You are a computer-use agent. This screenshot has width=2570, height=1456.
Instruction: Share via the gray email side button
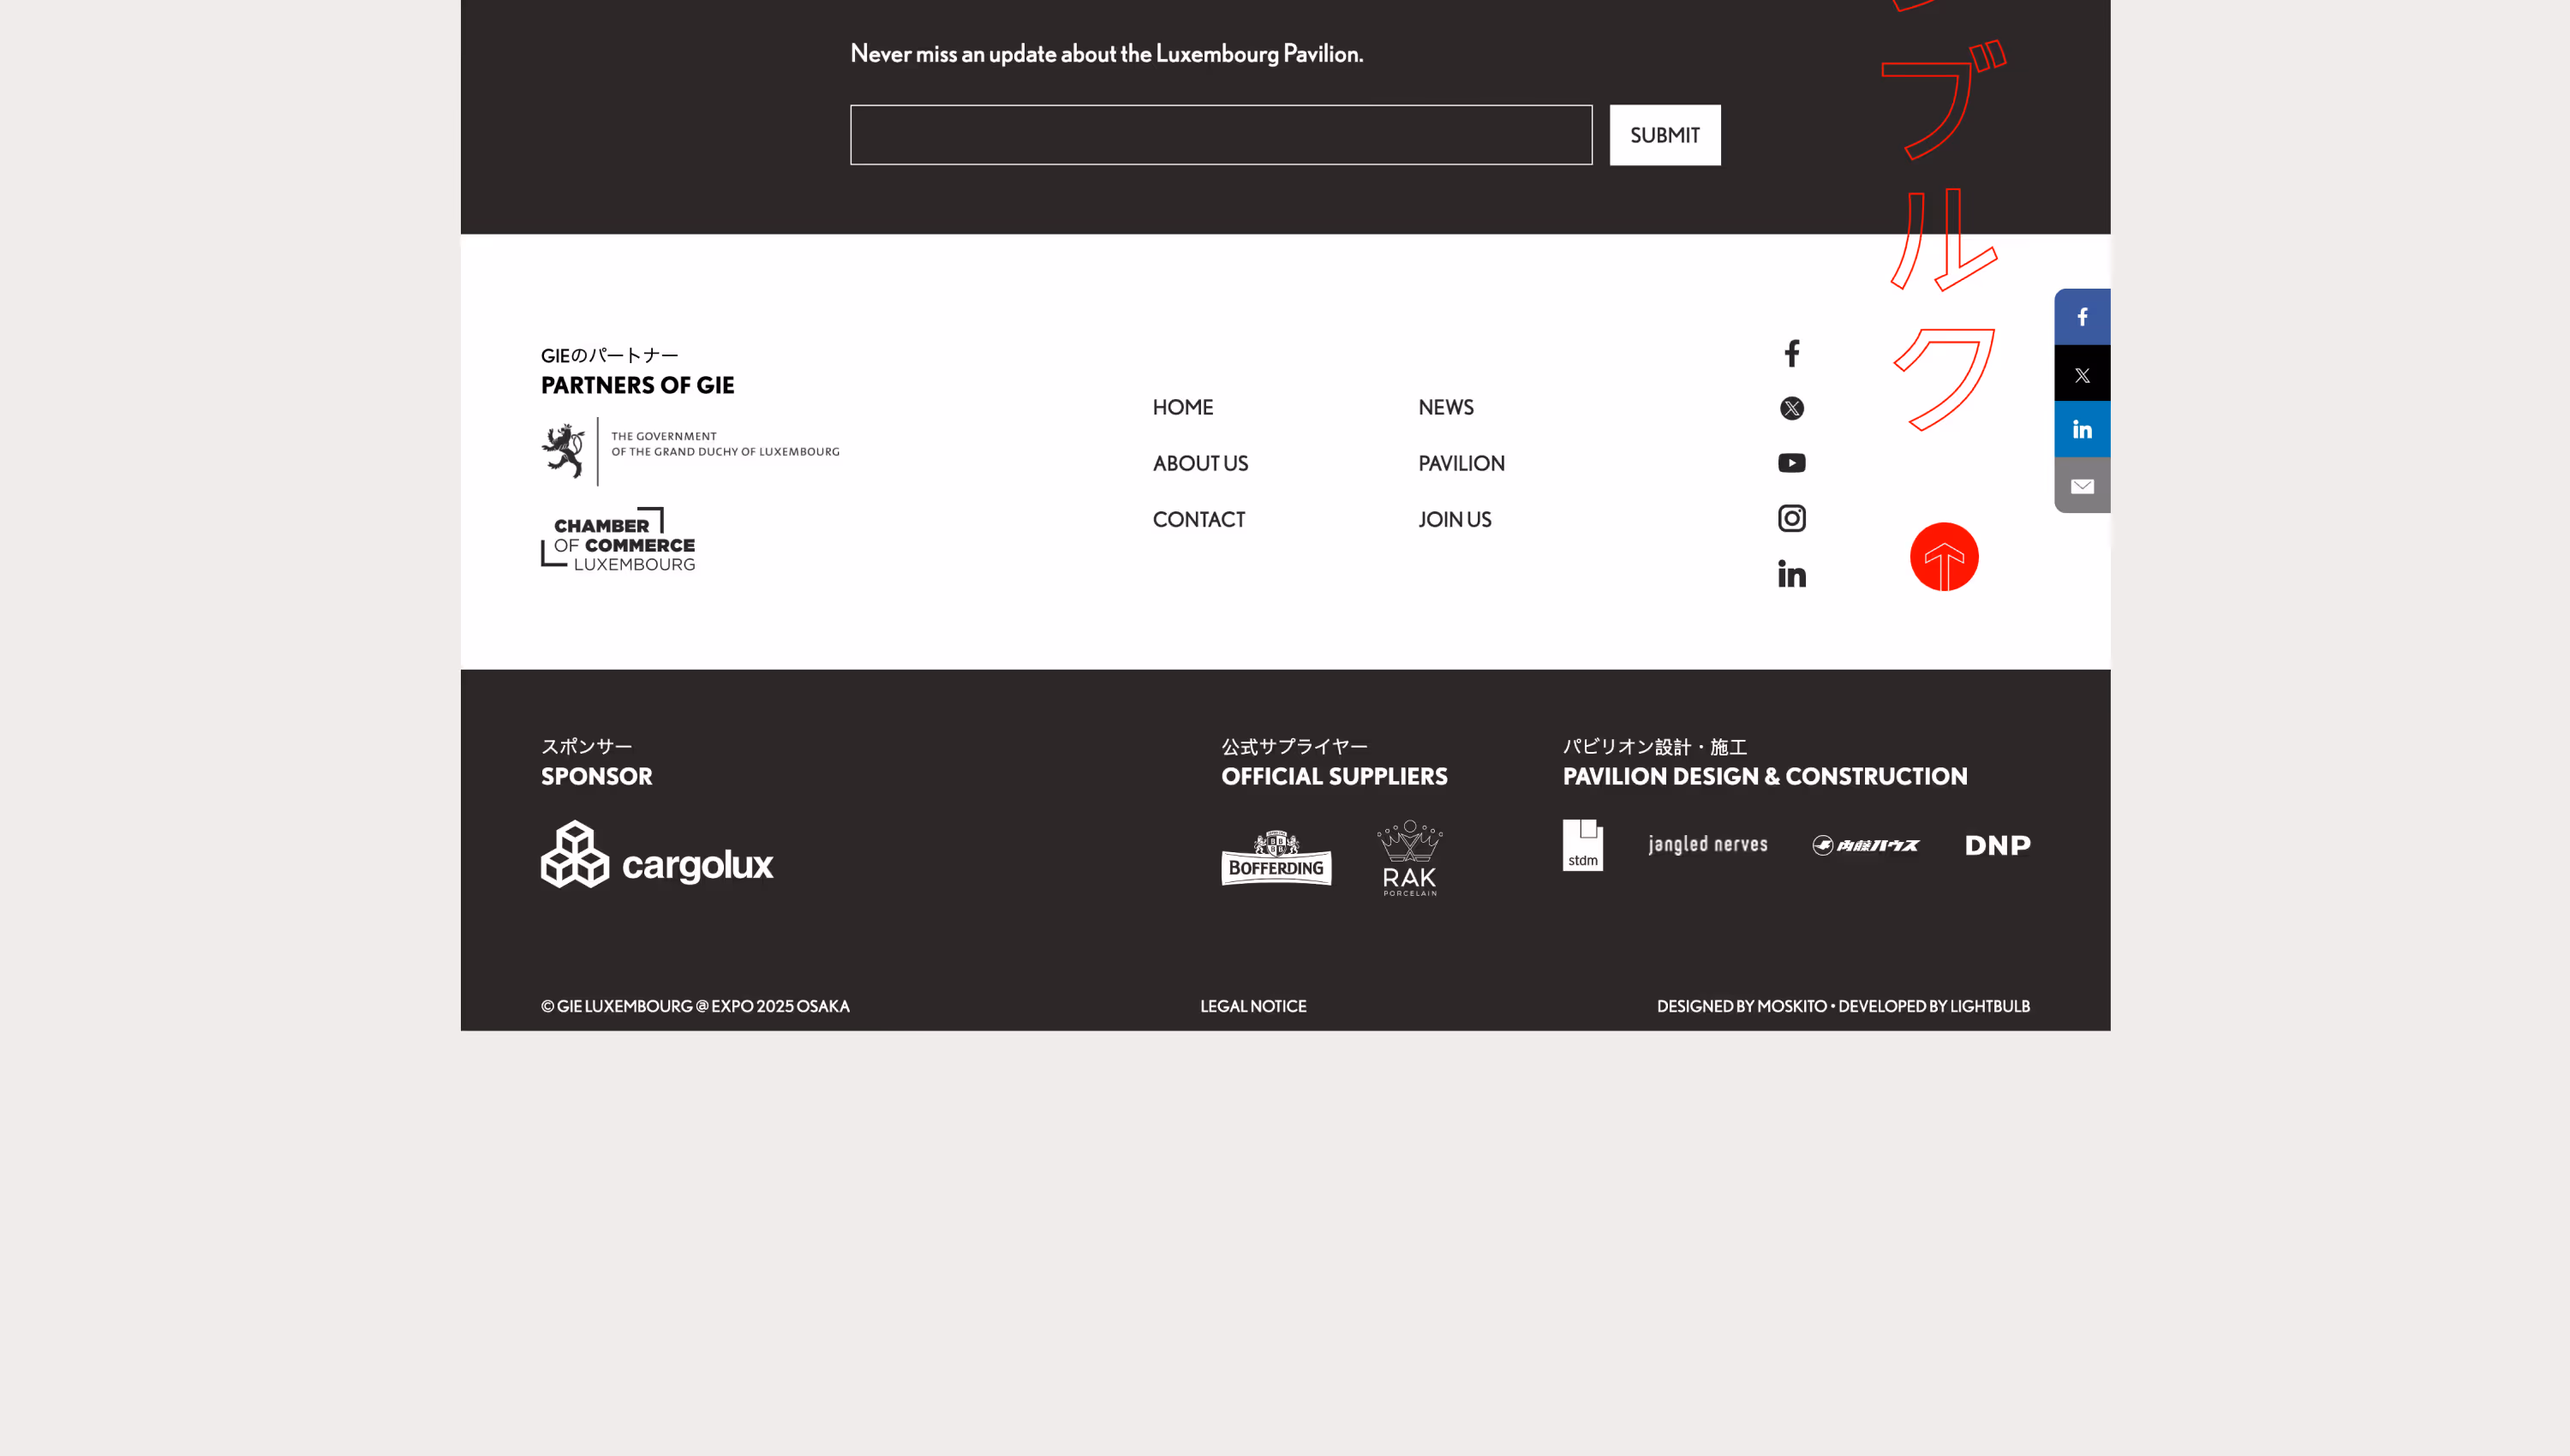point(2081,486)
